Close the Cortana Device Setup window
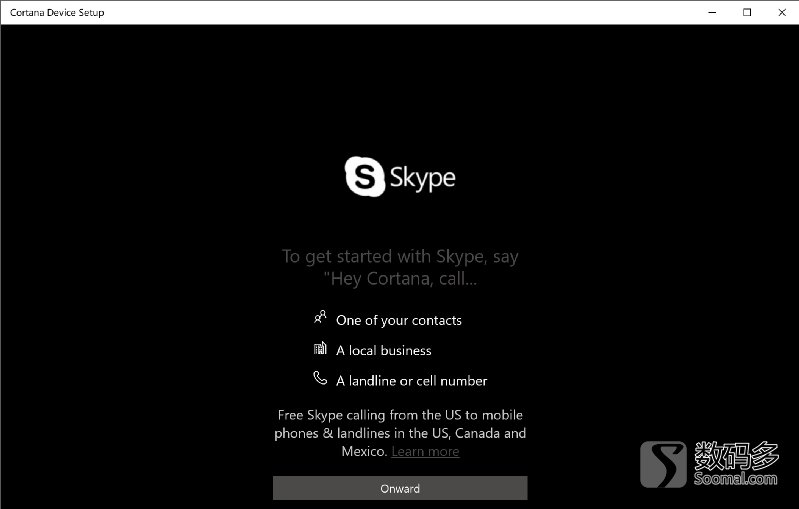 (x=781, y=12)
